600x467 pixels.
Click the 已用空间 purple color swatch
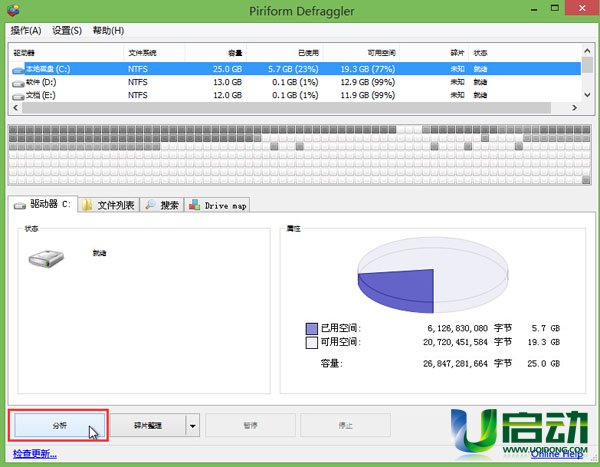tap(312, 329)
